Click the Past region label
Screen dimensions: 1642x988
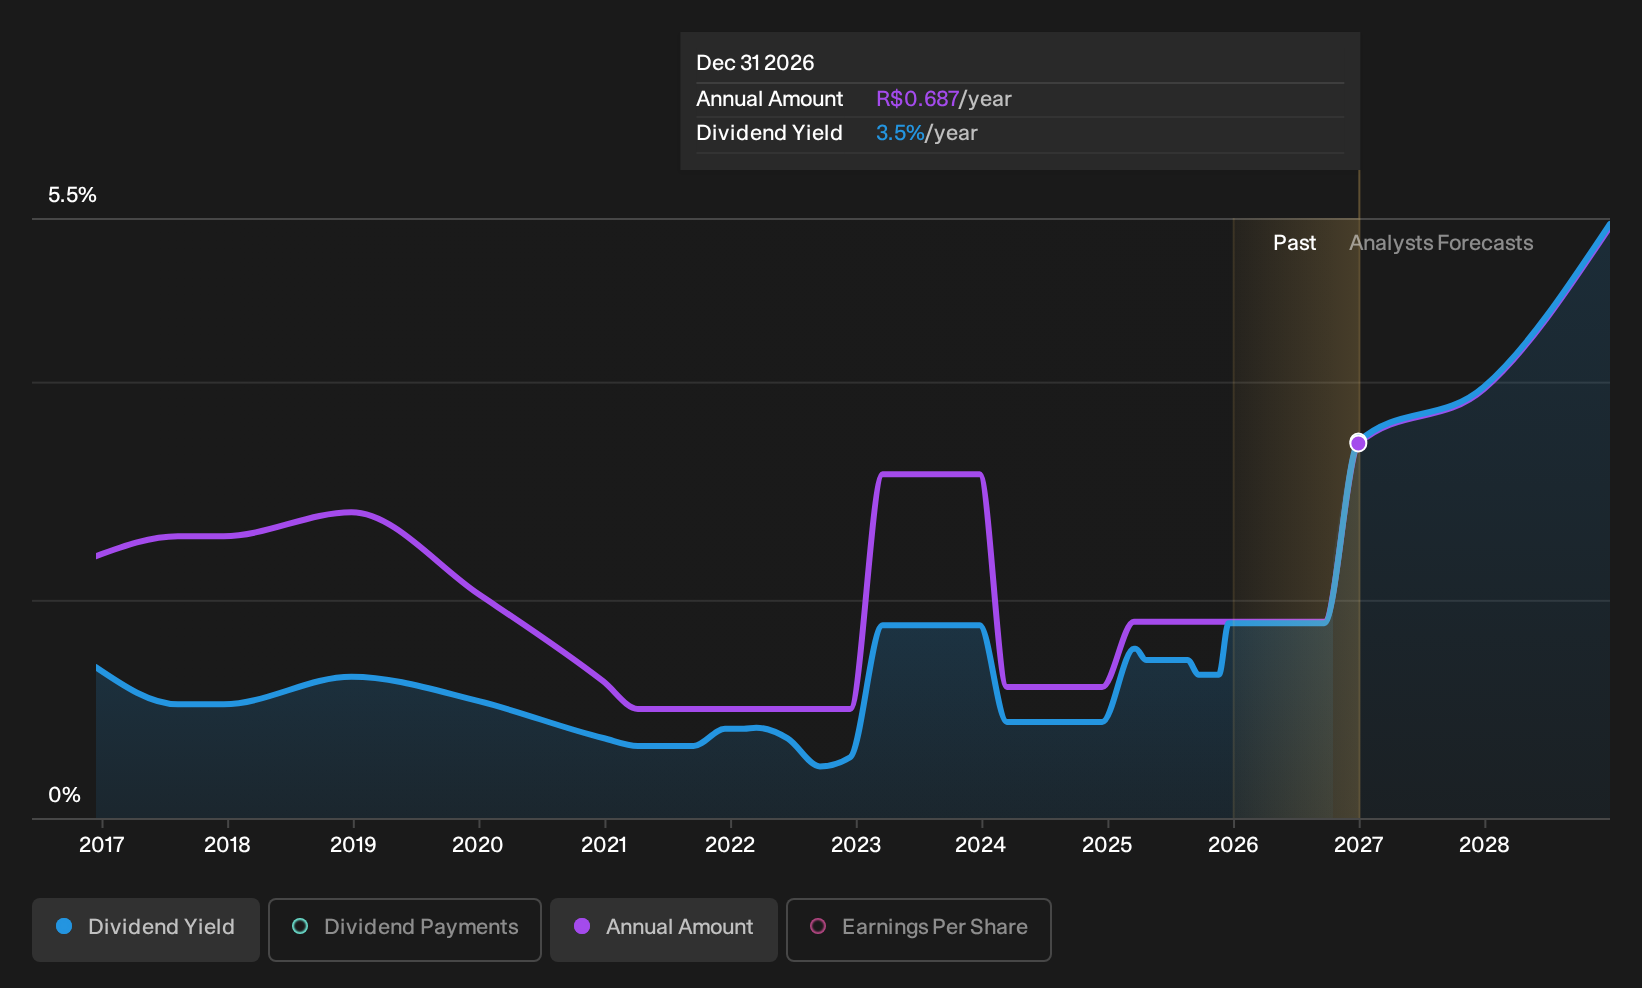1294,243
